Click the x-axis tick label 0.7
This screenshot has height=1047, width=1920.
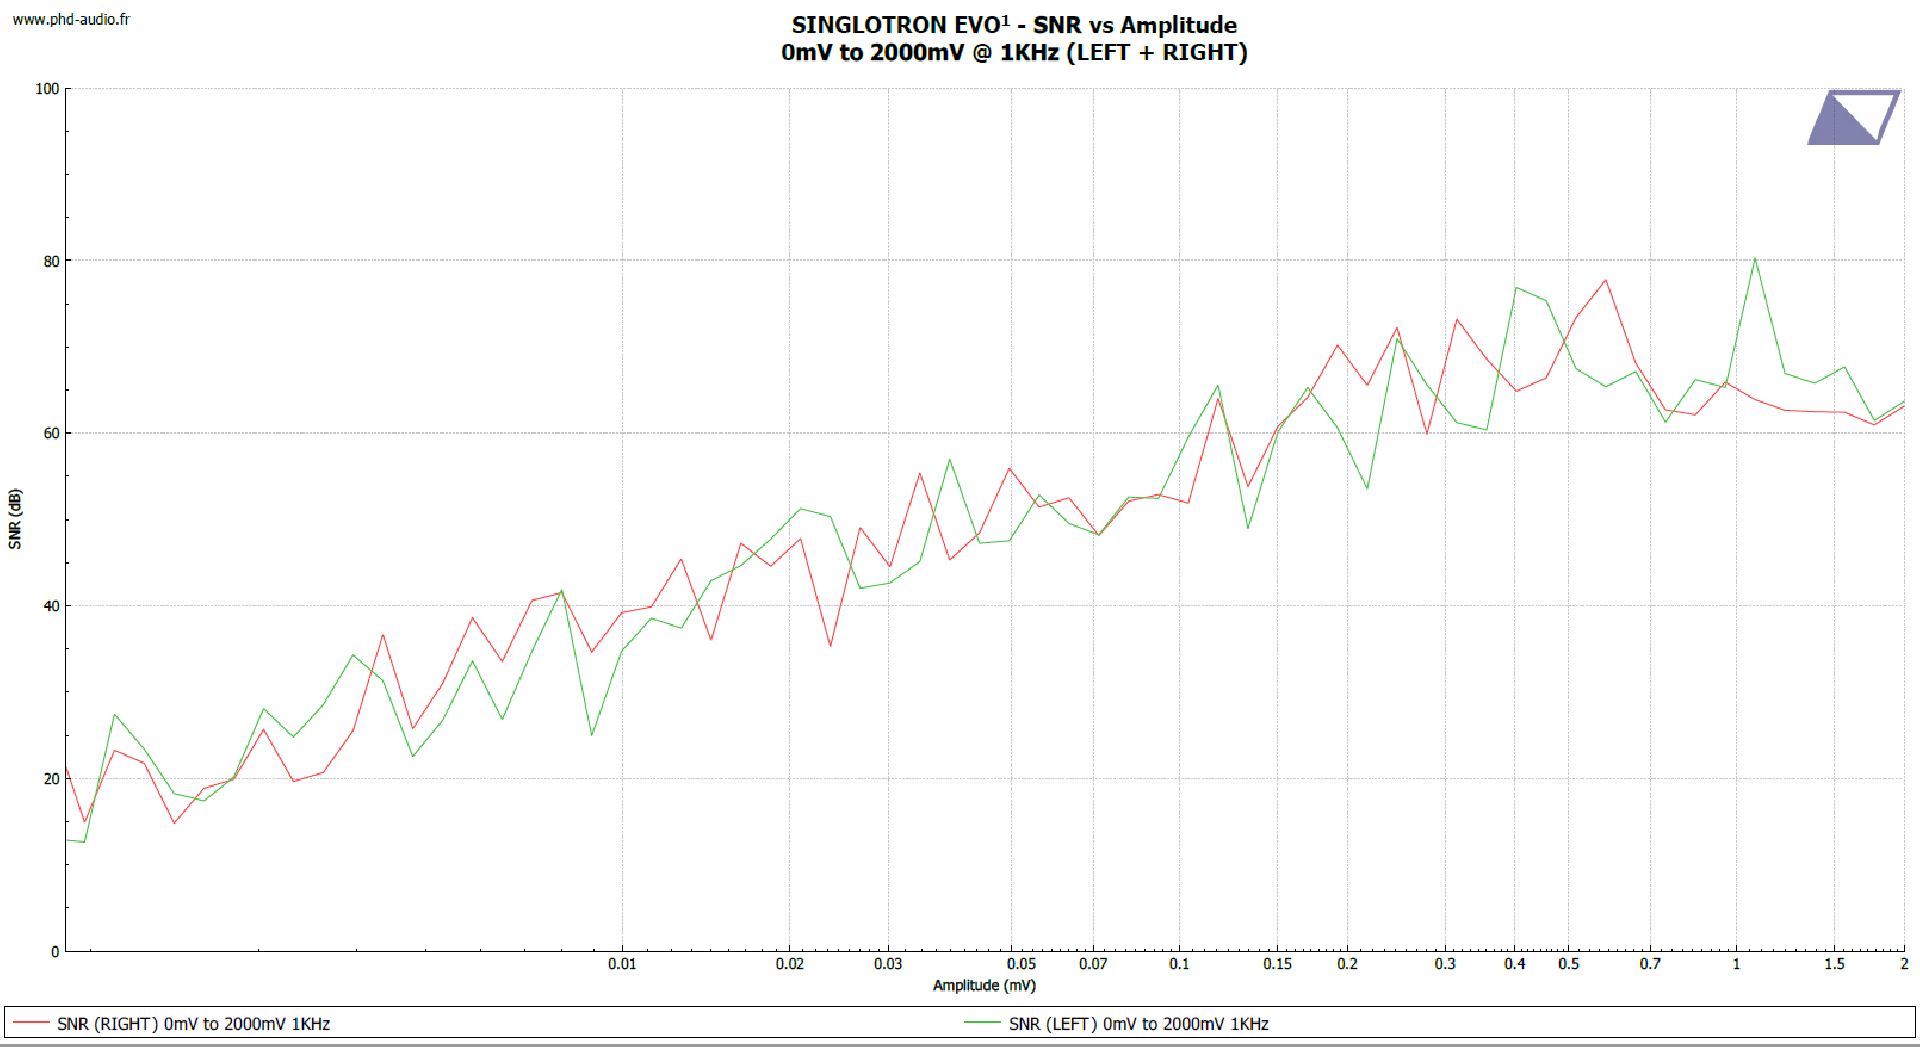coord(1650,964)
